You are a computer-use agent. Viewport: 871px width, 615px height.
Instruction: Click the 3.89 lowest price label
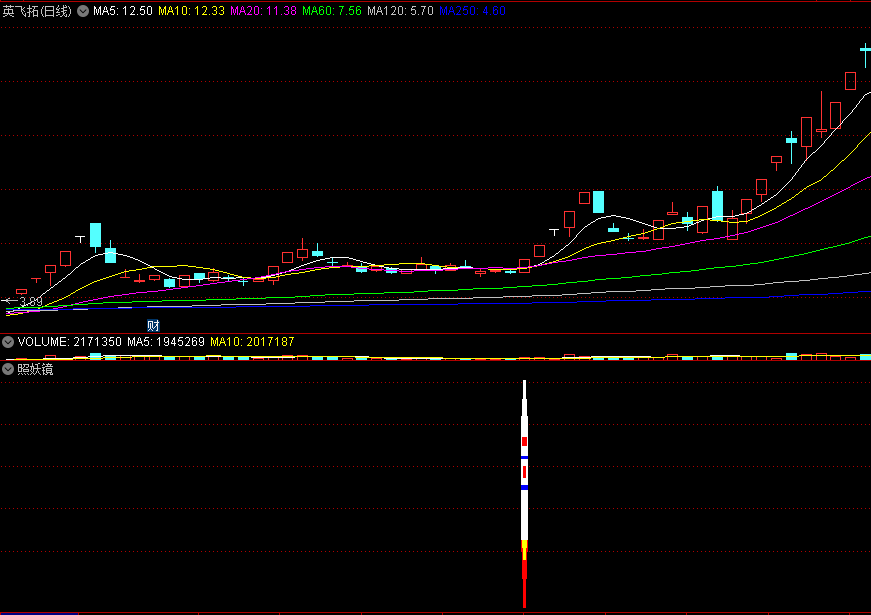coord(31,302)
